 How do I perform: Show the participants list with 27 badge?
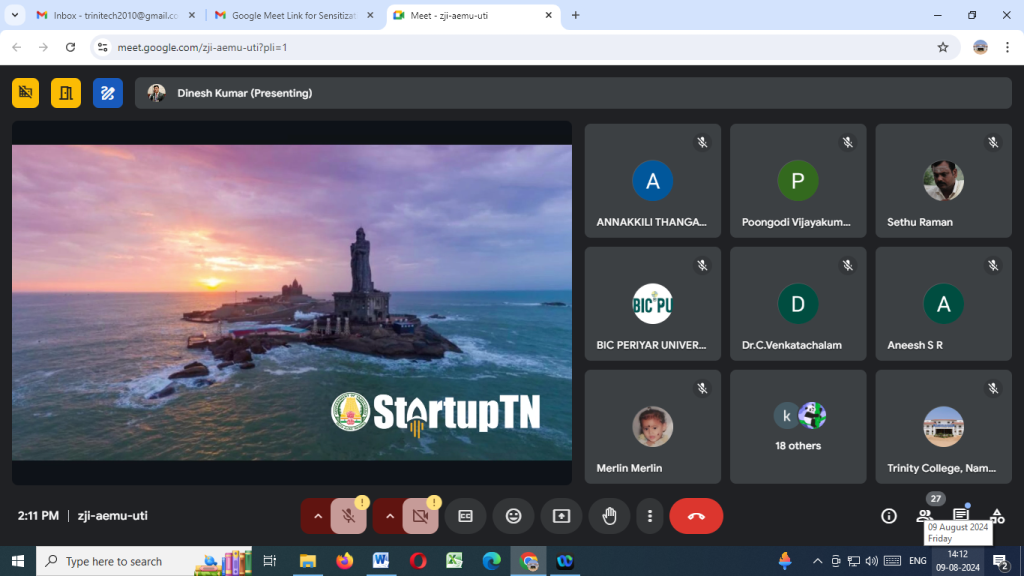click(925, 516)
